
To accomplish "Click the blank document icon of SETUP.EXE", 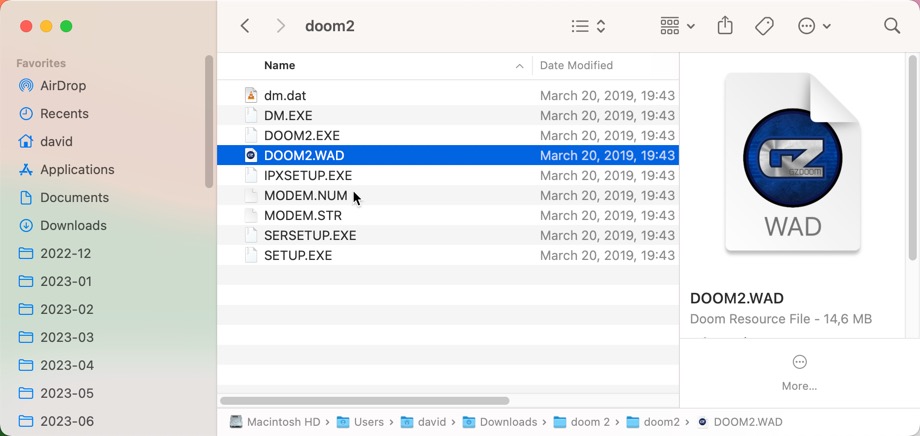I will pyautogui.click(x=251, y=255).
